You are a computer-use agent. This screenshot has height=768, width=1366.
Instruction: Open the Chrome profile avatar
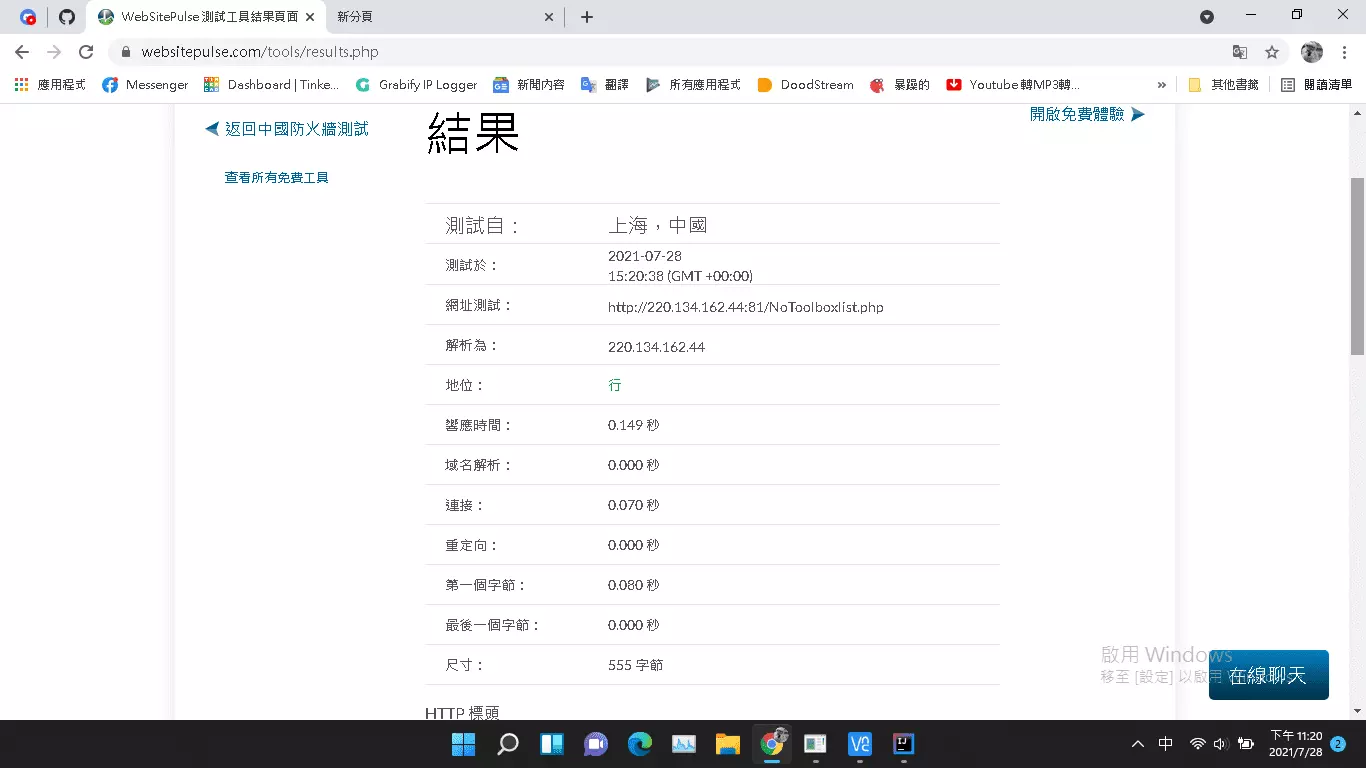pos(1312,52)
